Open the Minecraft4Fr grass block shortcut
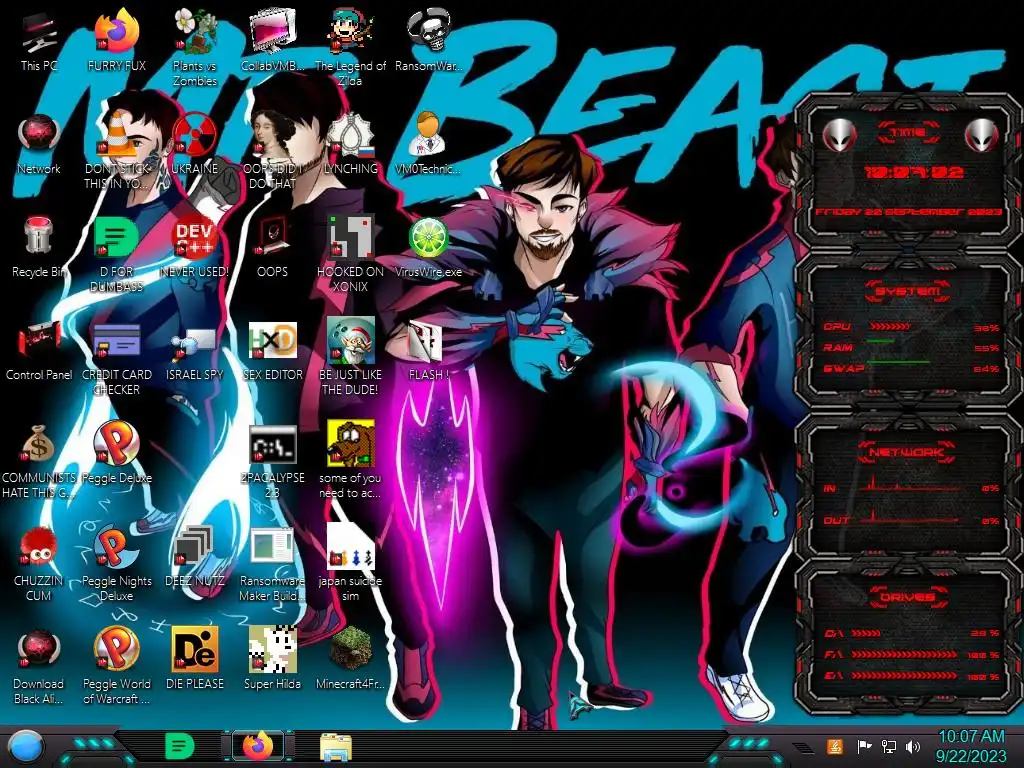 pos(350,660)
